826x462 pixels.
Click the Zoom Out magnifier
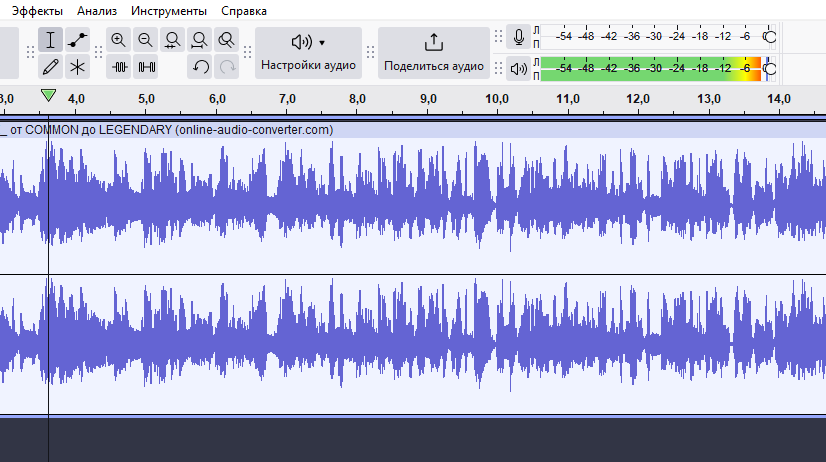click(x=145, y=40)
